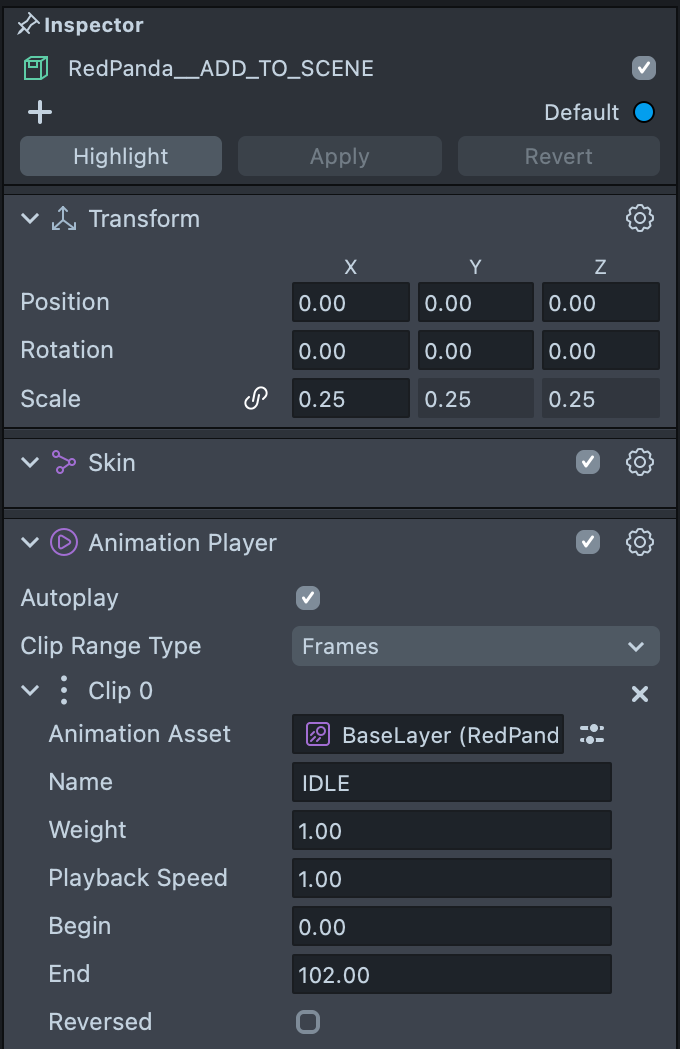
Task: Open Skin component gear settings
Action: (639, 462)
